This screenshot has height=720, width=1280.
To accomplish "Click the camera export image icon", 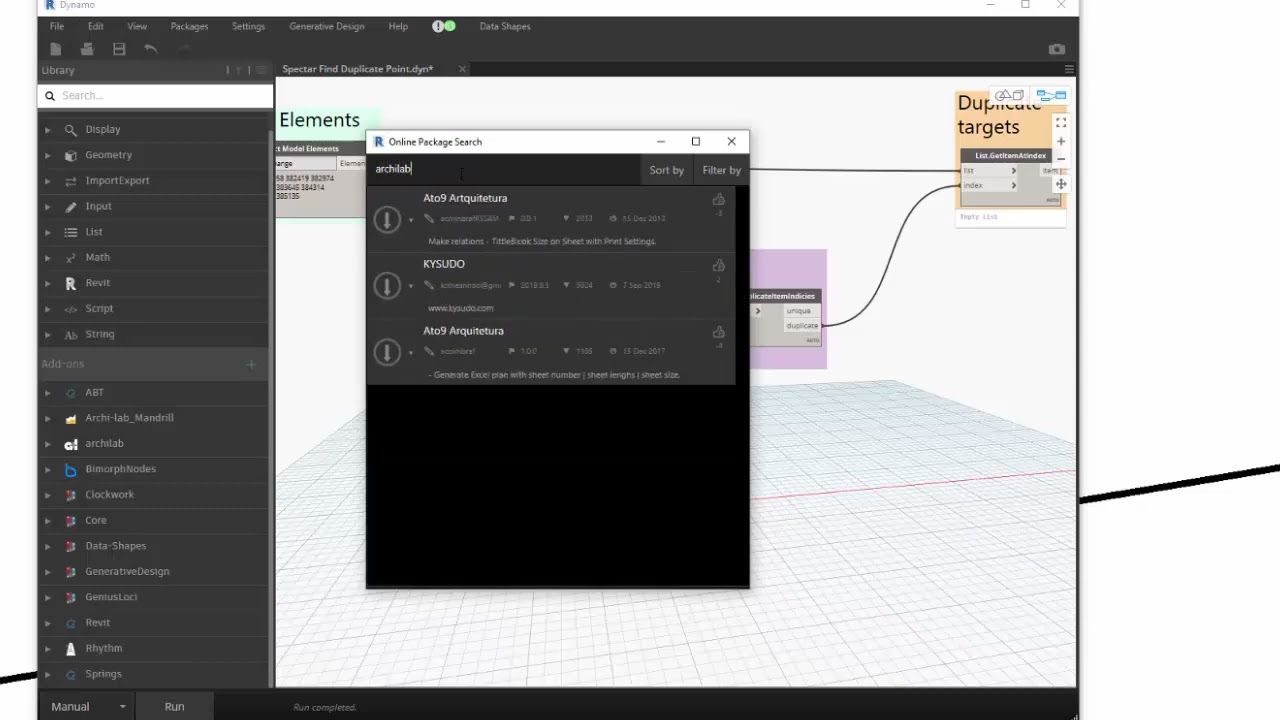I will (1057, 49).
